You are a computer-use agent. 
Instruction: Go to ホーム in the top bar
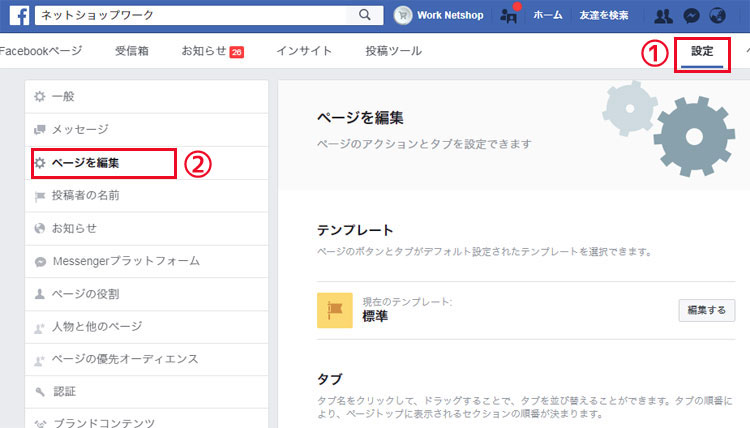click(x=548, y=15)
